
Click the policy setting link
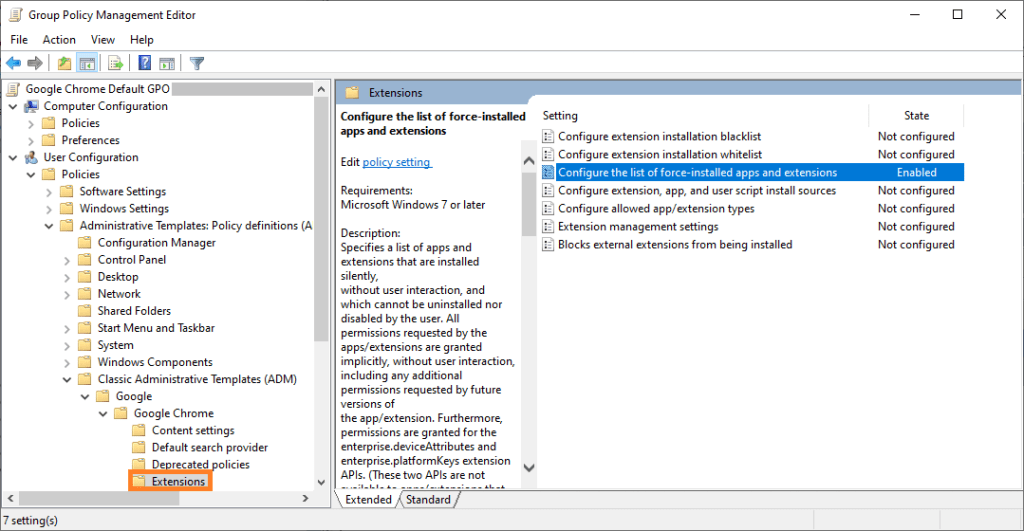[396, 162]
